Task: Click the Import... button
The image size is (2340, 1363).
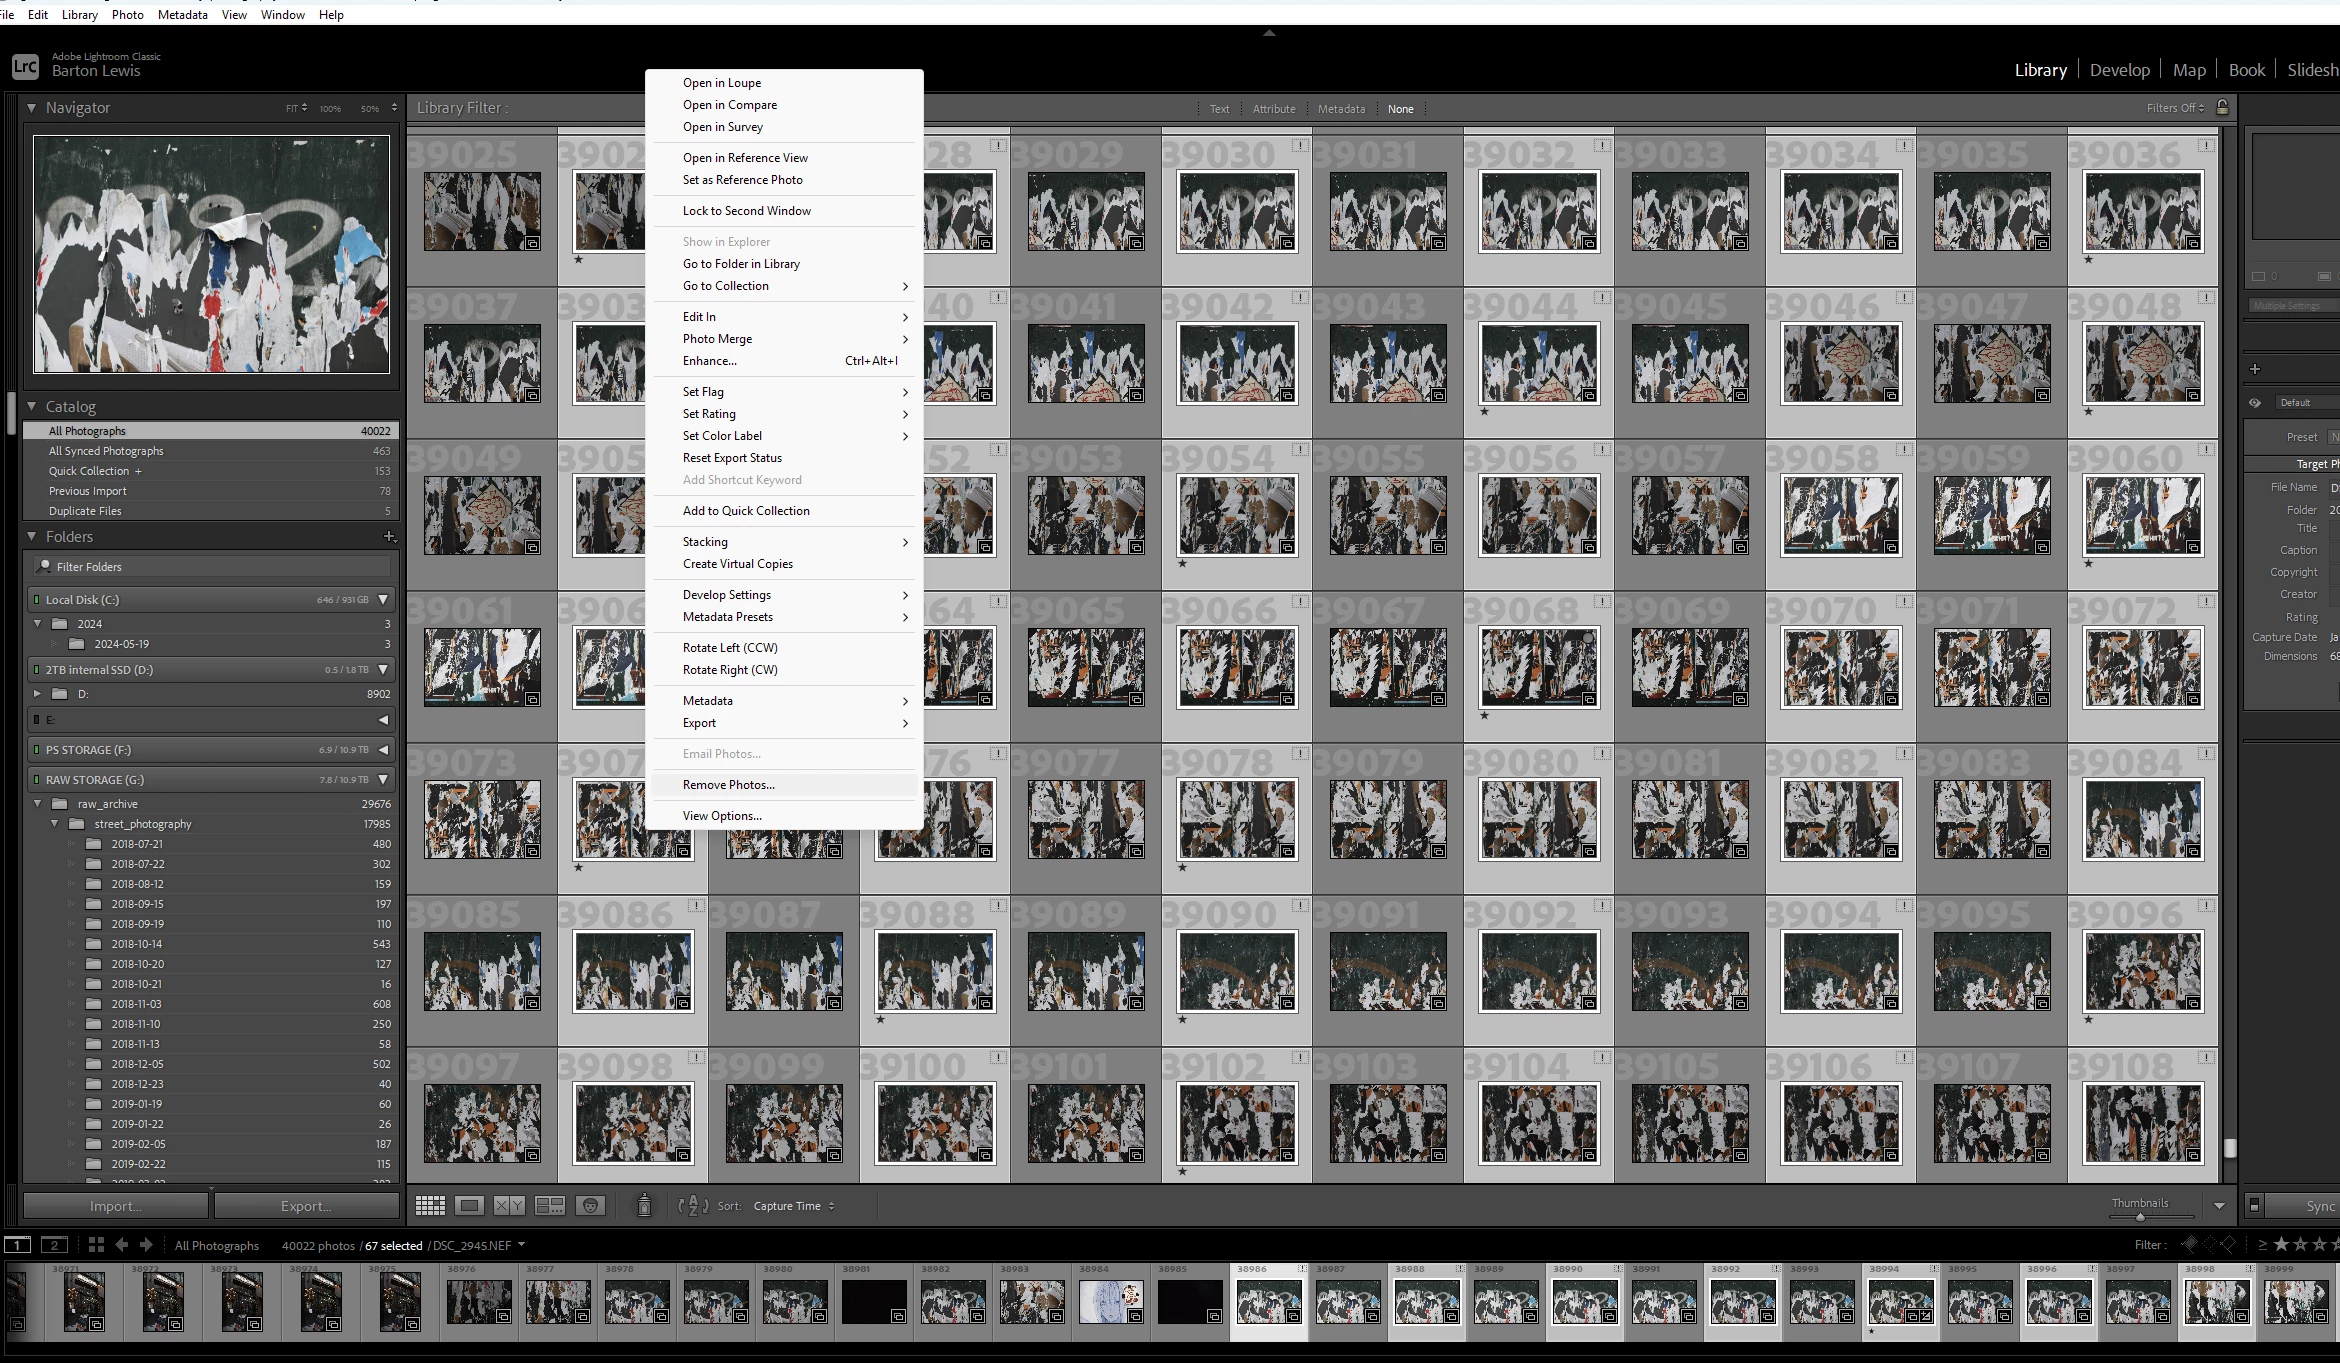Action: pyautogui.click(x=116, y=1206)
